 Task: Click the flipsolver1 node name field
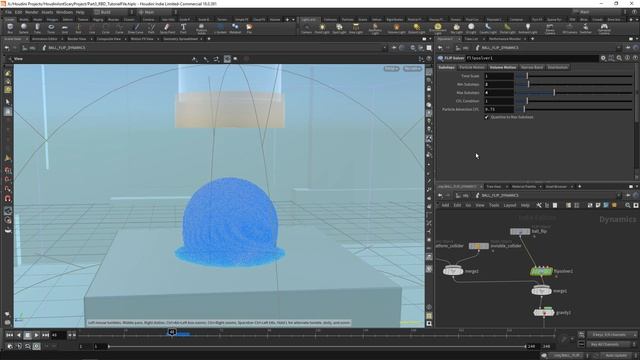click(532, 58)
